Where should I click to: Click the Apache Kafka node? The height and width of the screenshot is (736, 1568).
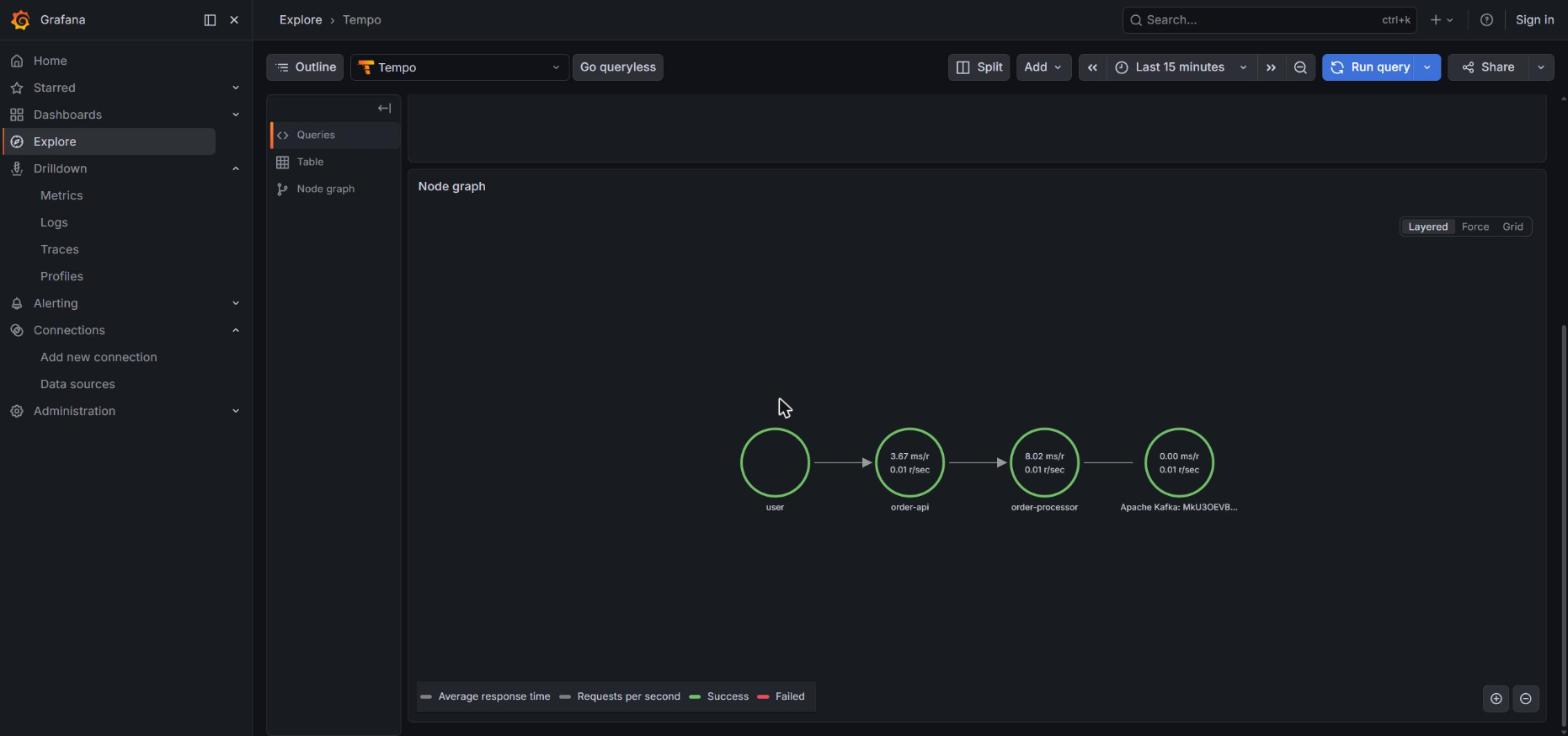click(x=1179, y=463)
